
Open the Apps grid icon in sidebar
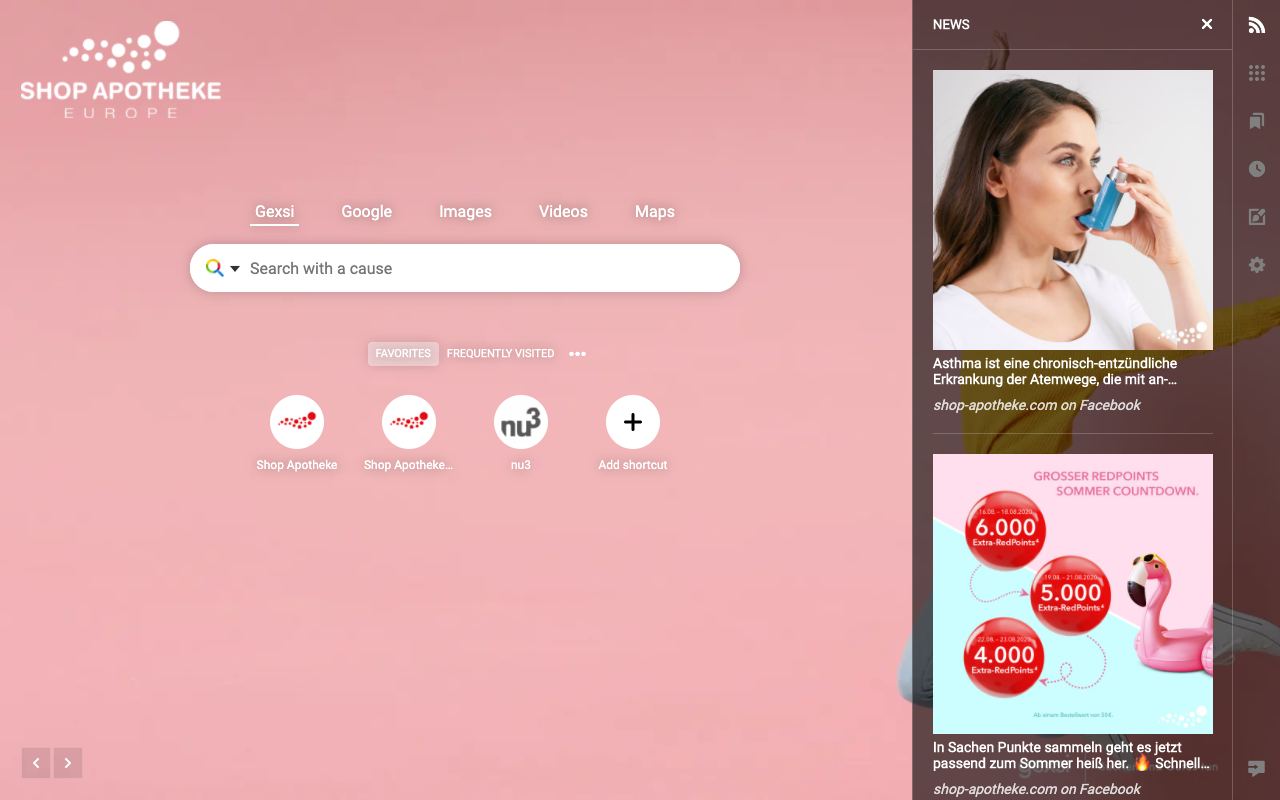point(1257,73)
